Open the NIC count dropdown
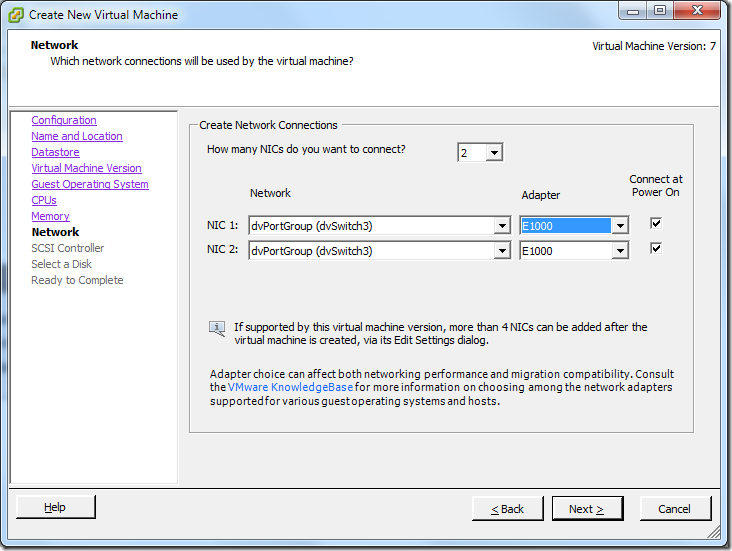This screenshot has height=551, width=732. (494, 153)
